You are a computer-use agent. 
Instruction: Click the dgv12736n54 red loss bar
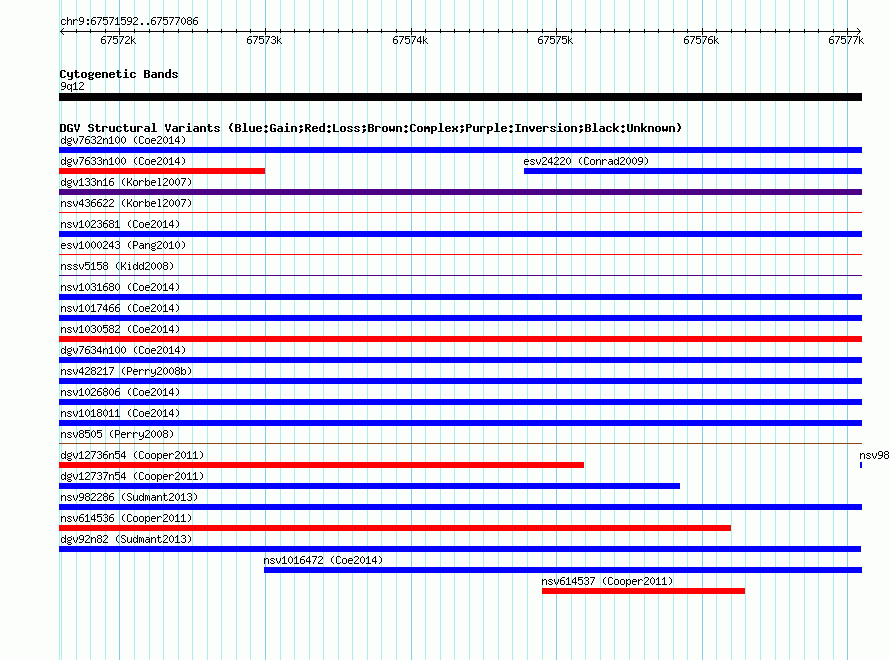321,465
